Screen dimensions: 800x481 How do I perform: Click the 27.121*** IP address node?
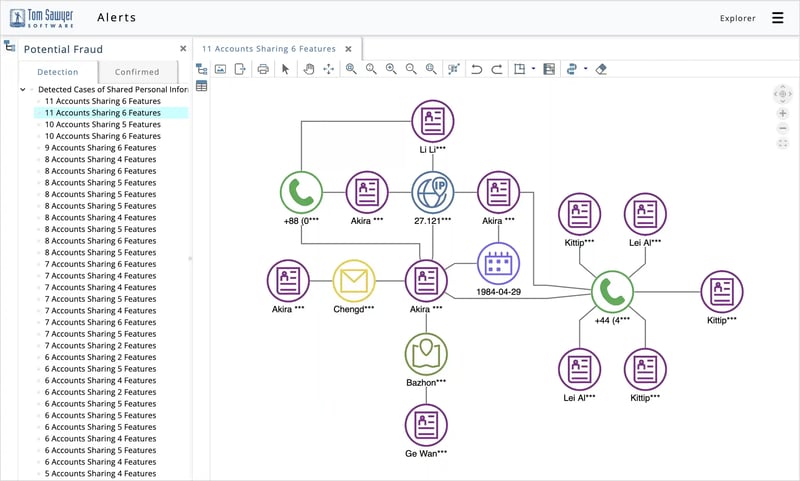[x=433, y=192]
